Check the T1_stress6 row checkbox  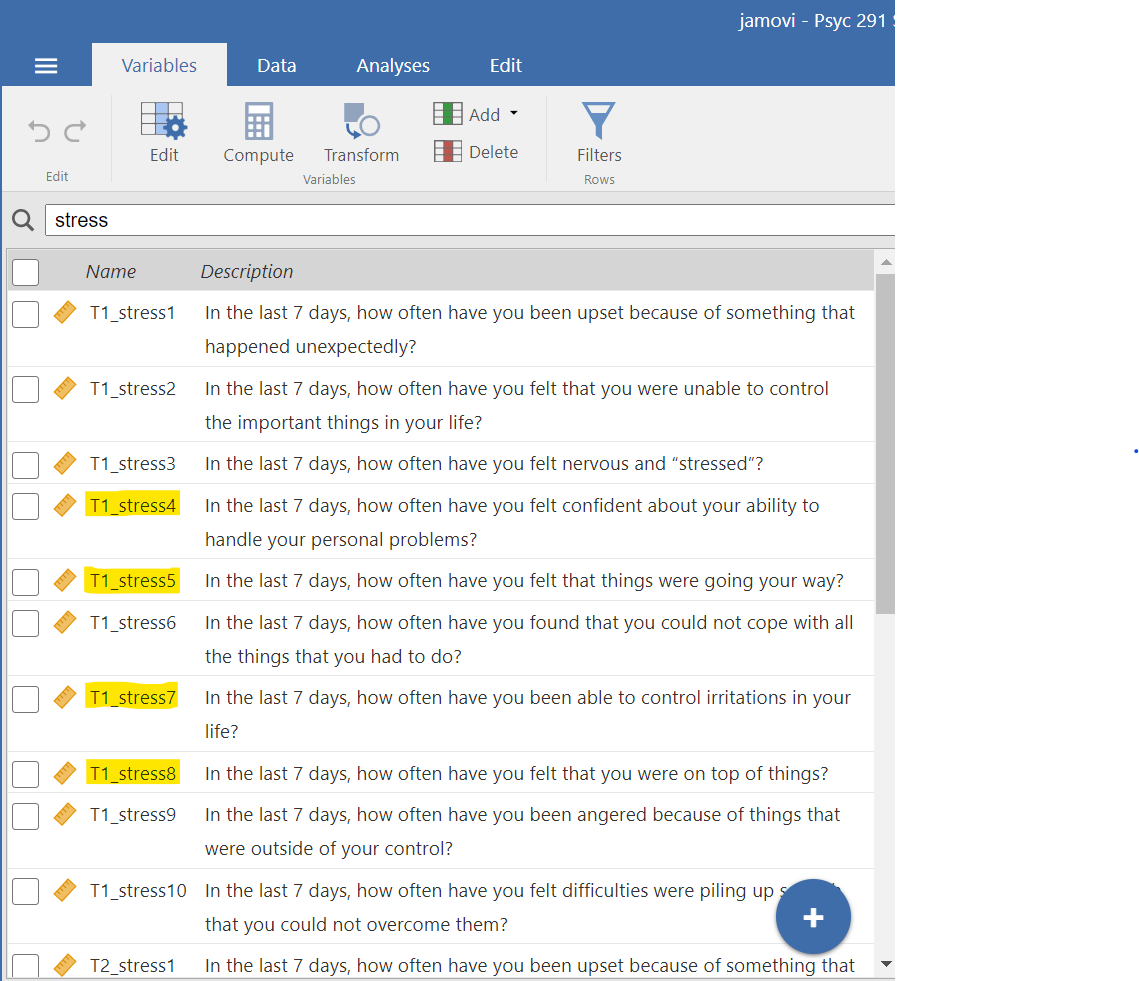[x=25, y=623]
